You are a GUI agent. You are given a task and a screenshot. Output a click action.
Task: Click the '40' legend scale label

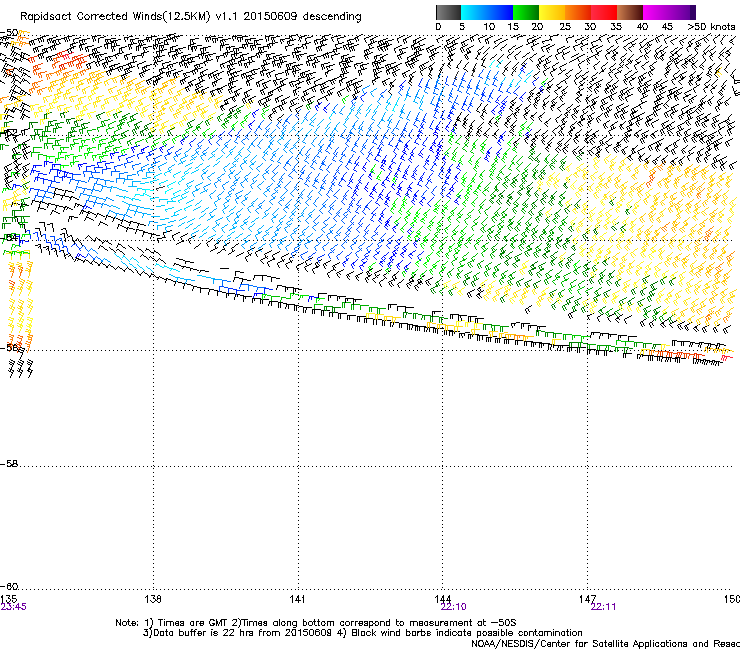(642, 26)
